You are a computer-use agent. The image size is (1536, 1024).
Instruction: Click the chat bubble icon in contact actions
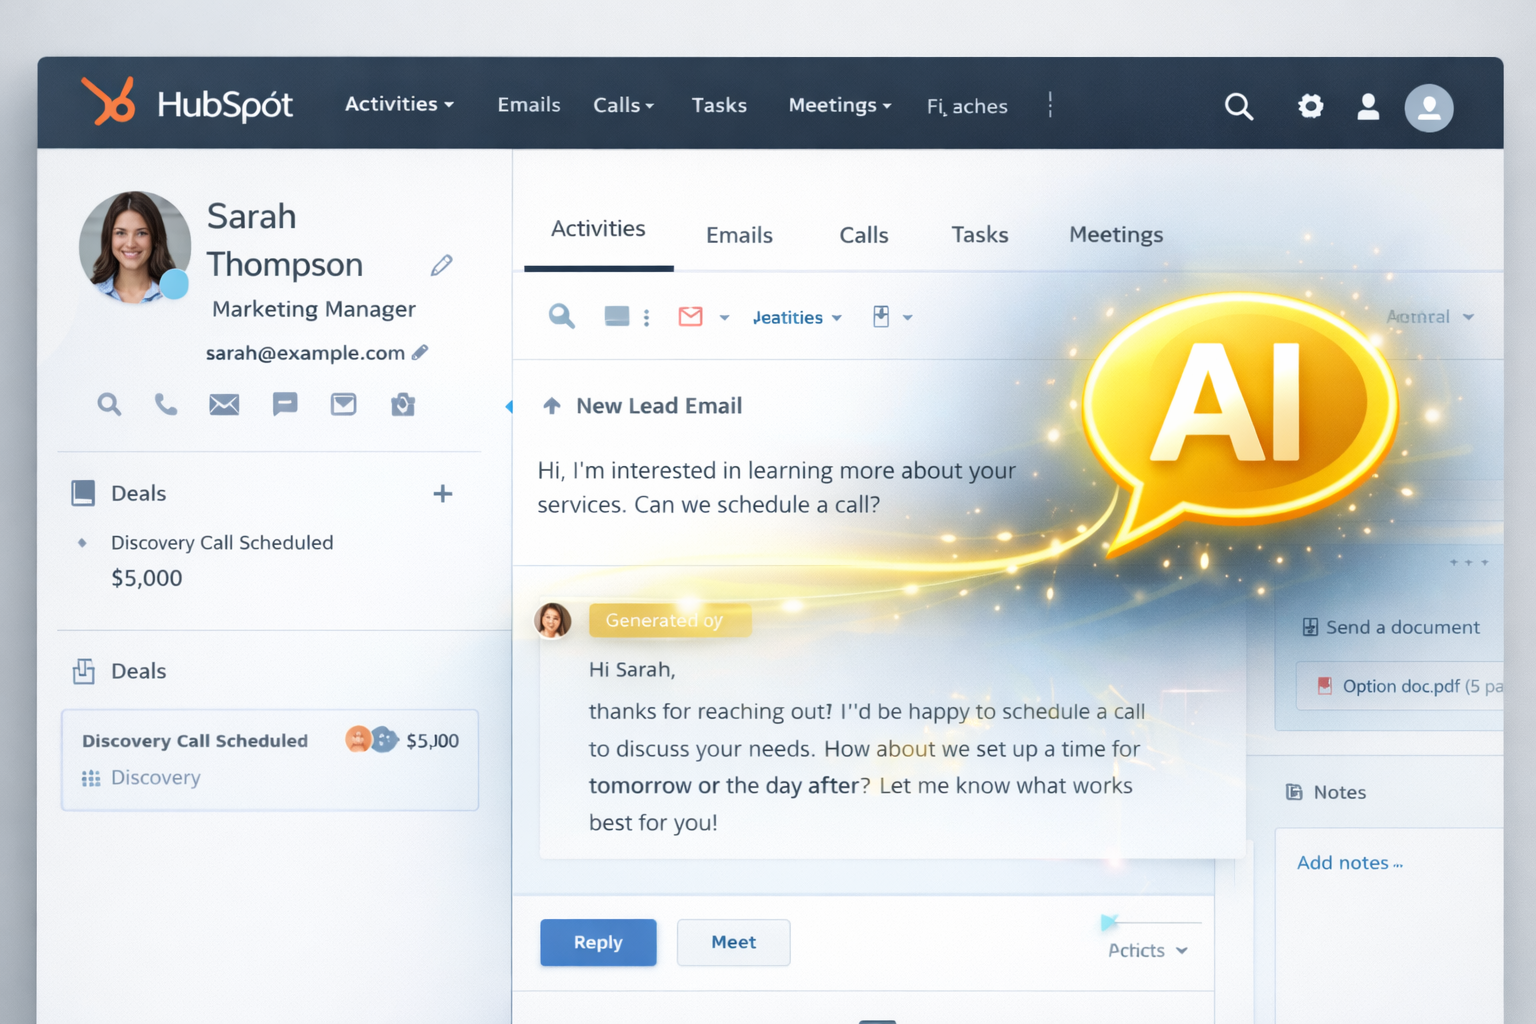pos(285,404)
